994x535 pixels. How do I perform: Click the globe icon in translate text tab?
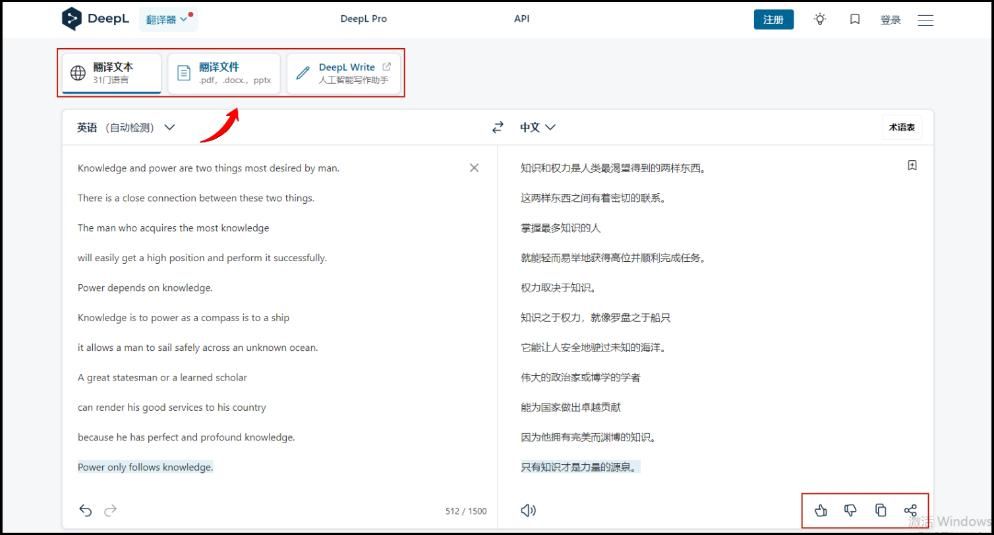pos(78,73)
